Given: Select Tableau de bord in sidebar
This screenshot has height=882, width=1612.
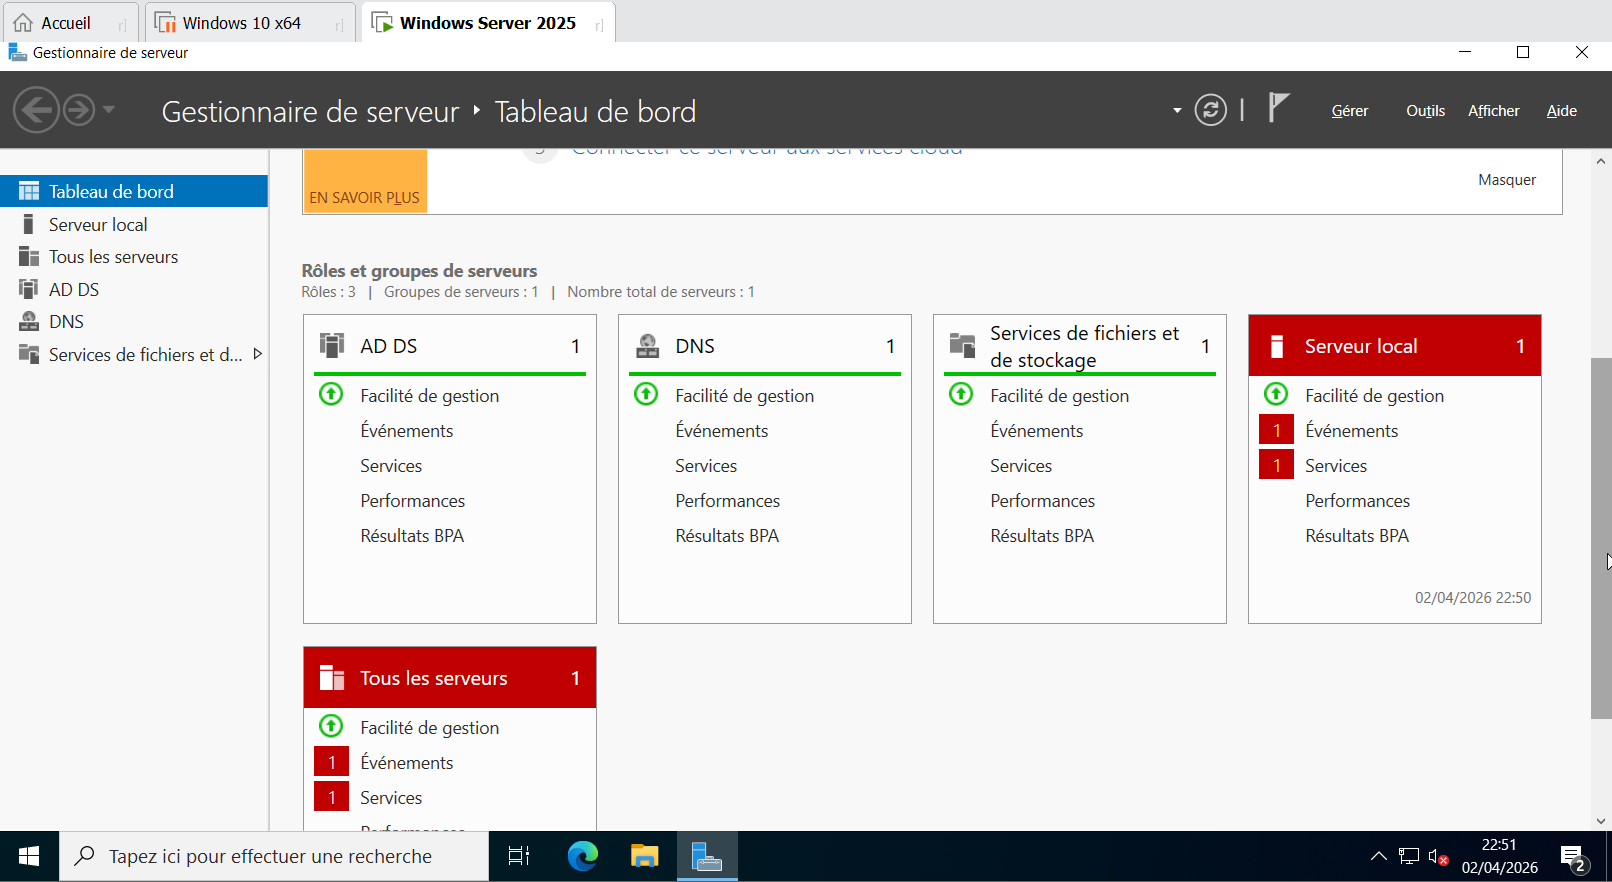Looking at the screenshot, I should tap(134, 191).
